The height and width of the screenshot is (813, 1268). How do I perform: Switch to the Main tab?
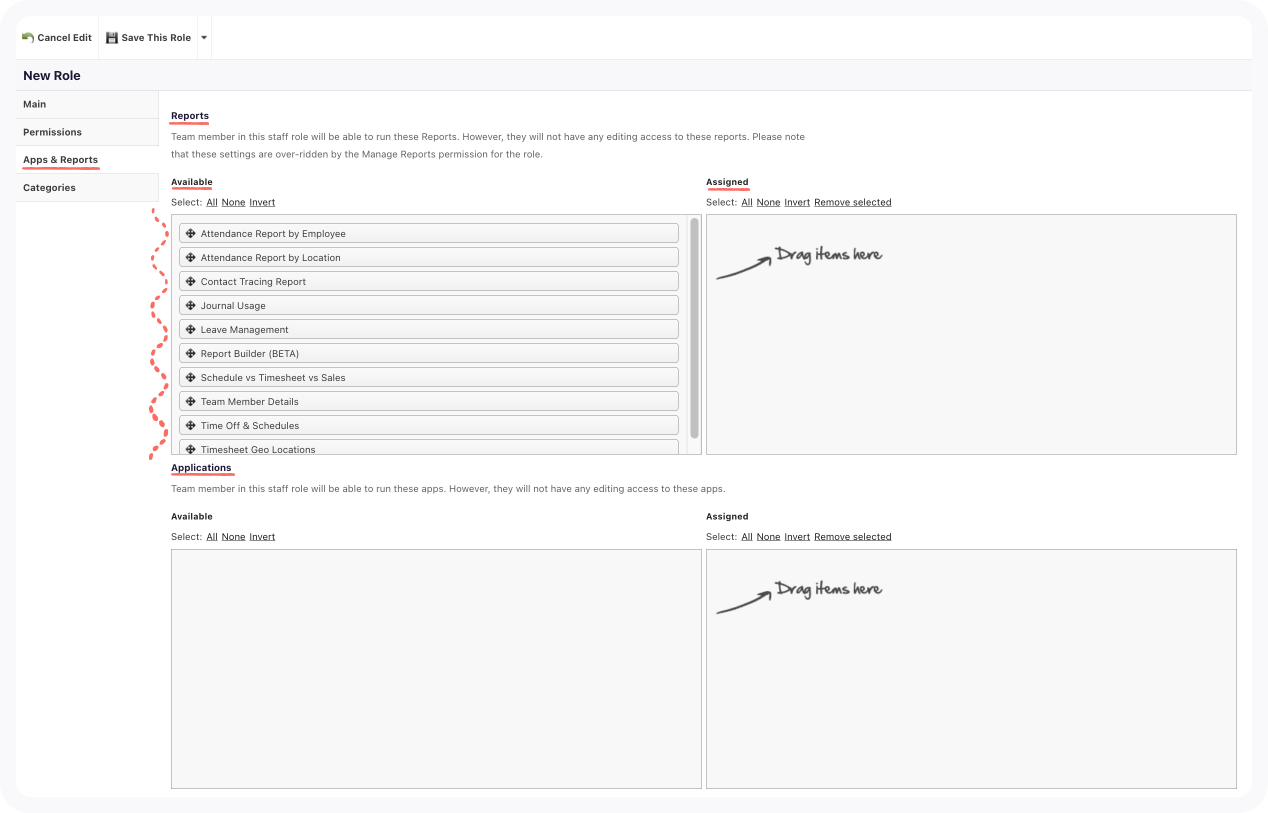(34, 104)
